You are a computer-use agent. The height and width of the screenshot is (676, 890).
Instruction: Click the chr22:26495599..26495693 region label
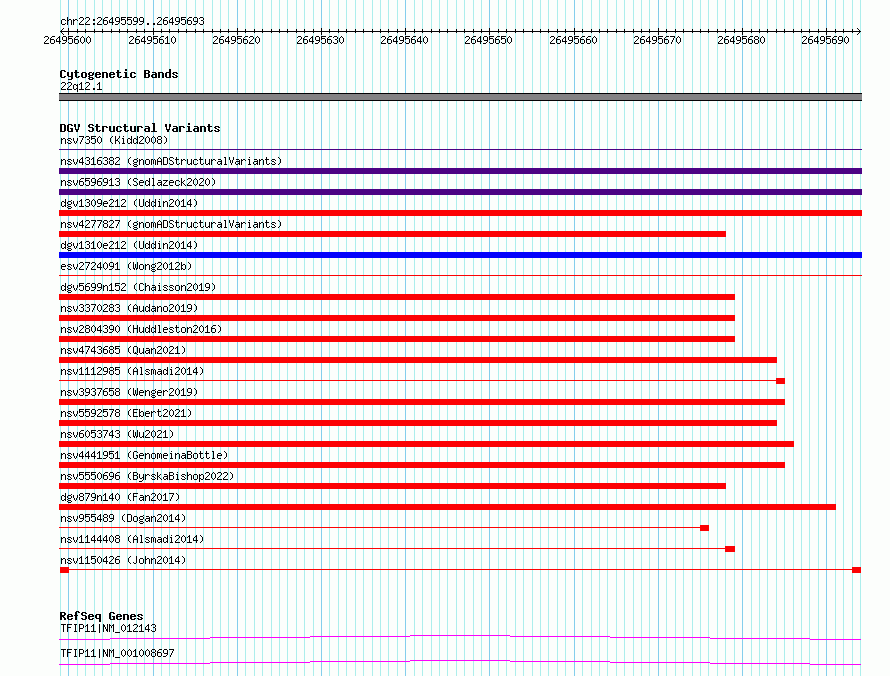(132, 21)
